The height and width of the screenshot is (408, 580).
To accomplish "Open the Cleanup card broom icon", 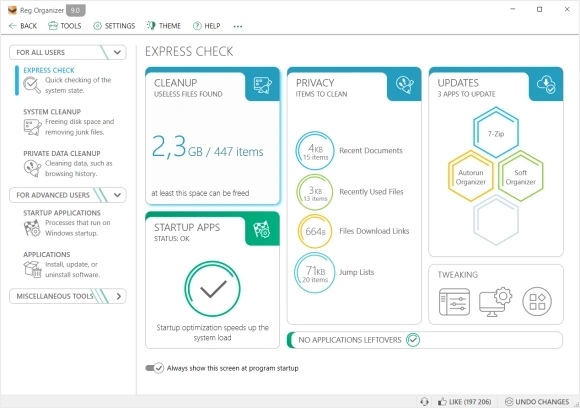I will click(x=263, y=85).
